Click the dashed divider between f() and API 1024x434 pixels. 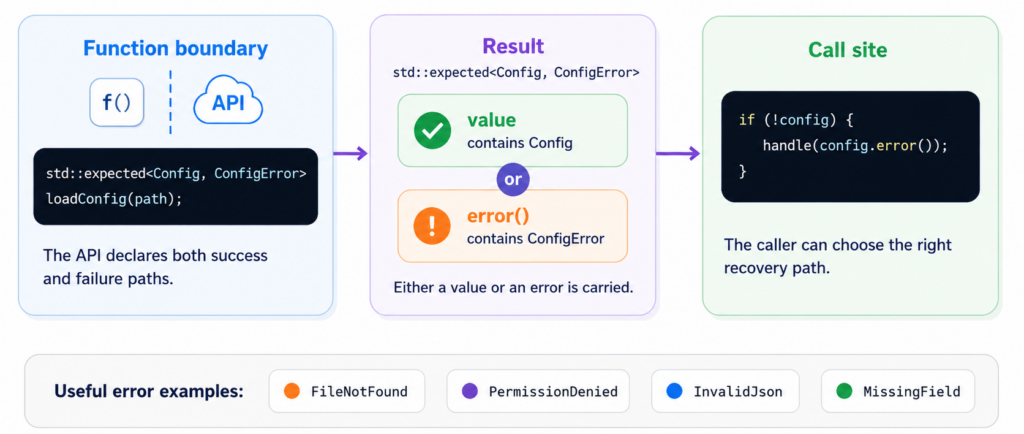click(x=170, y=101)
